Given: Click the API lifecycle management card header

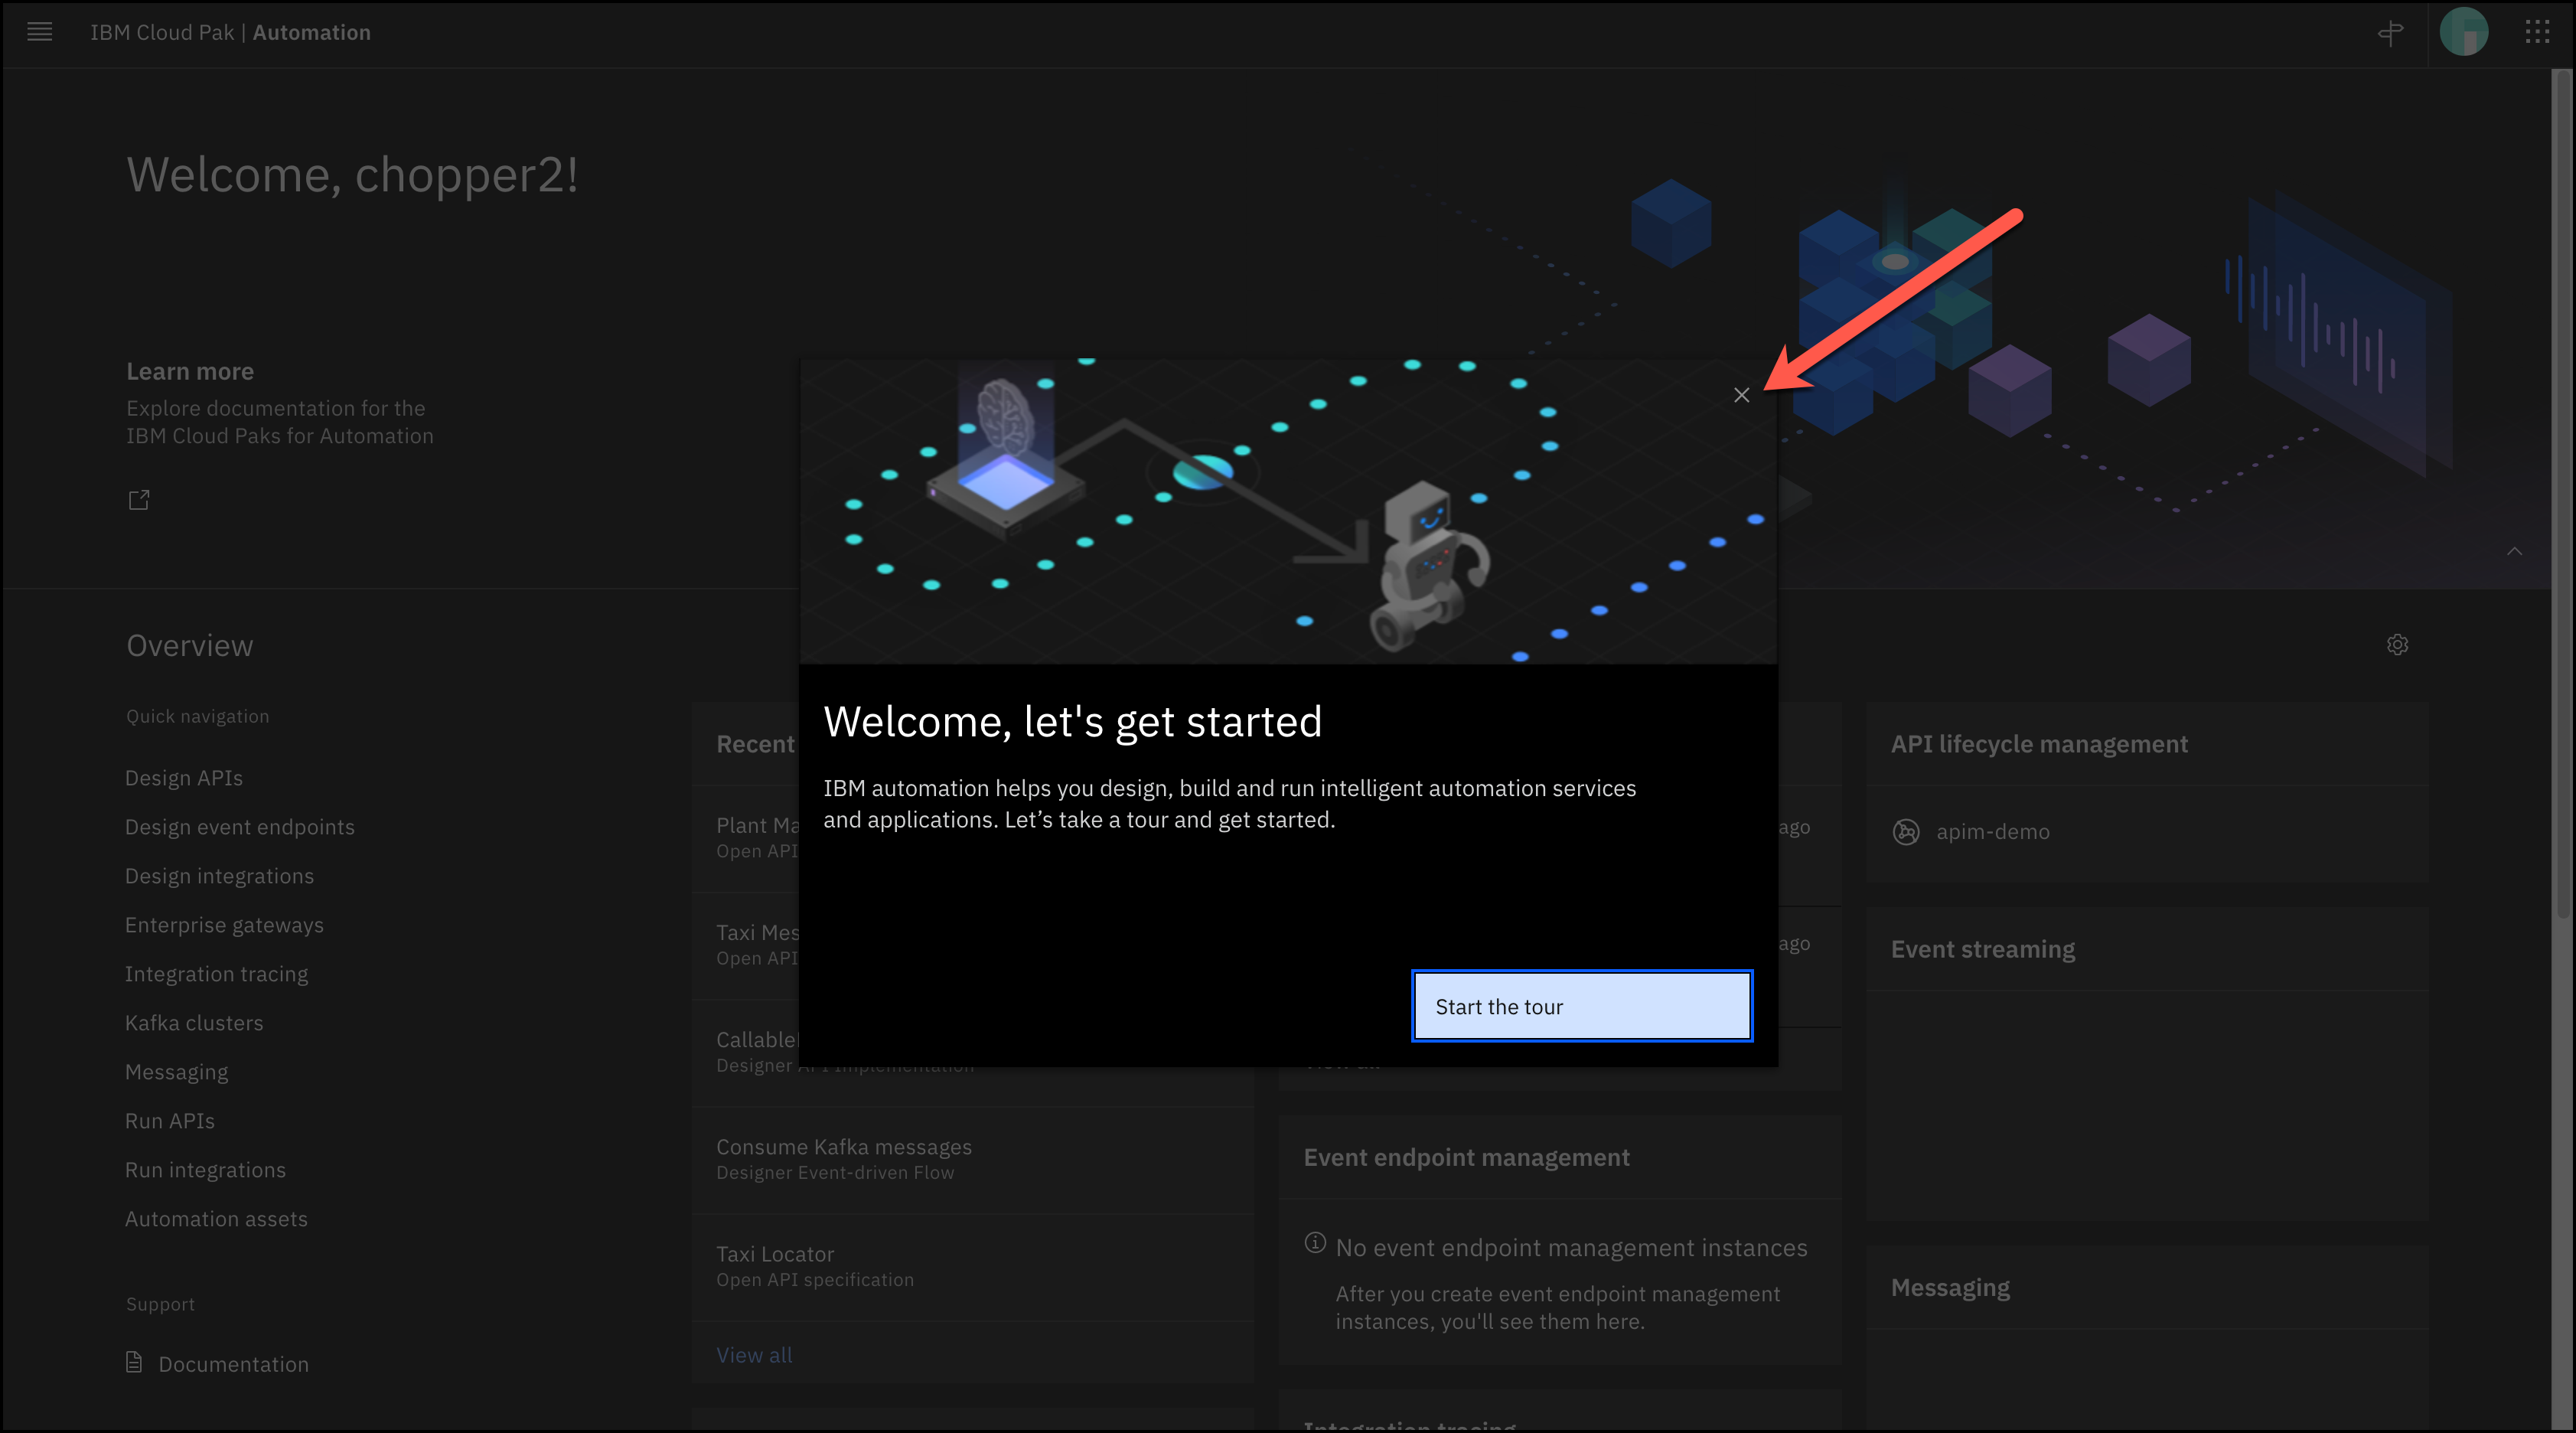Looking at the screenshot, I should (2147, 744).
